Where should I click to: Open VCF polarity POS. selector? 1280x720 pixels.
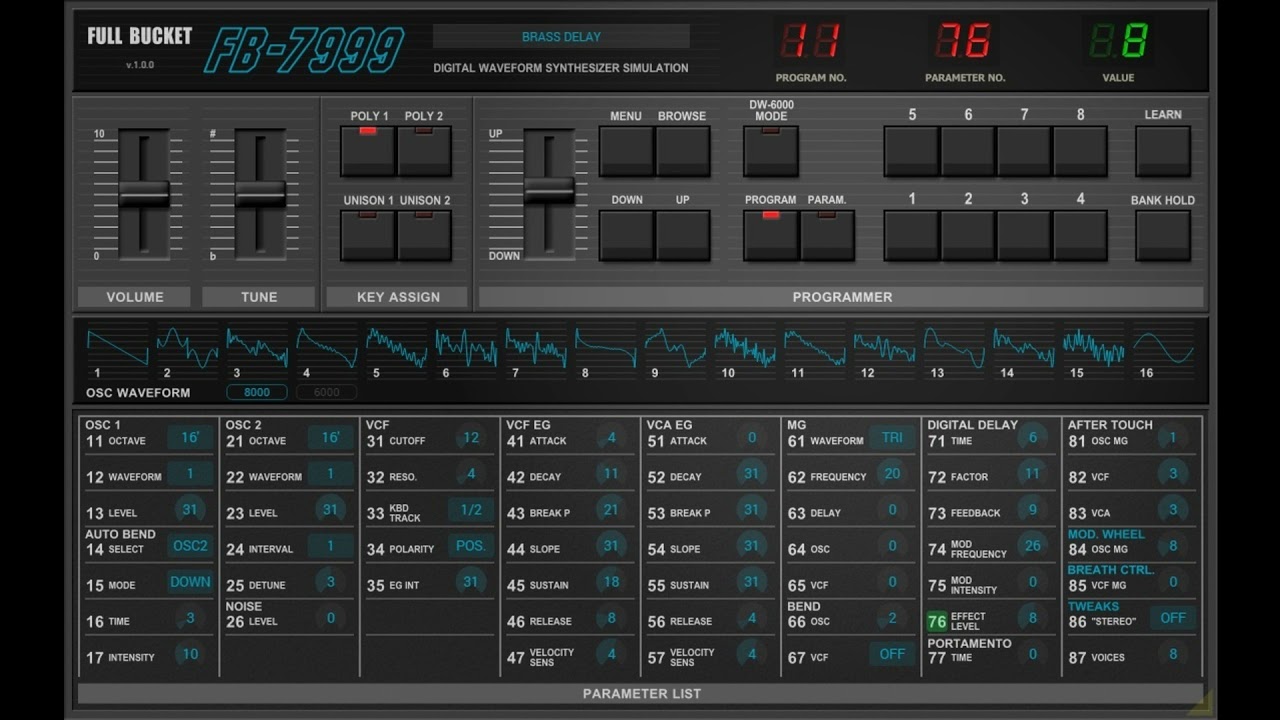[471, 546]
